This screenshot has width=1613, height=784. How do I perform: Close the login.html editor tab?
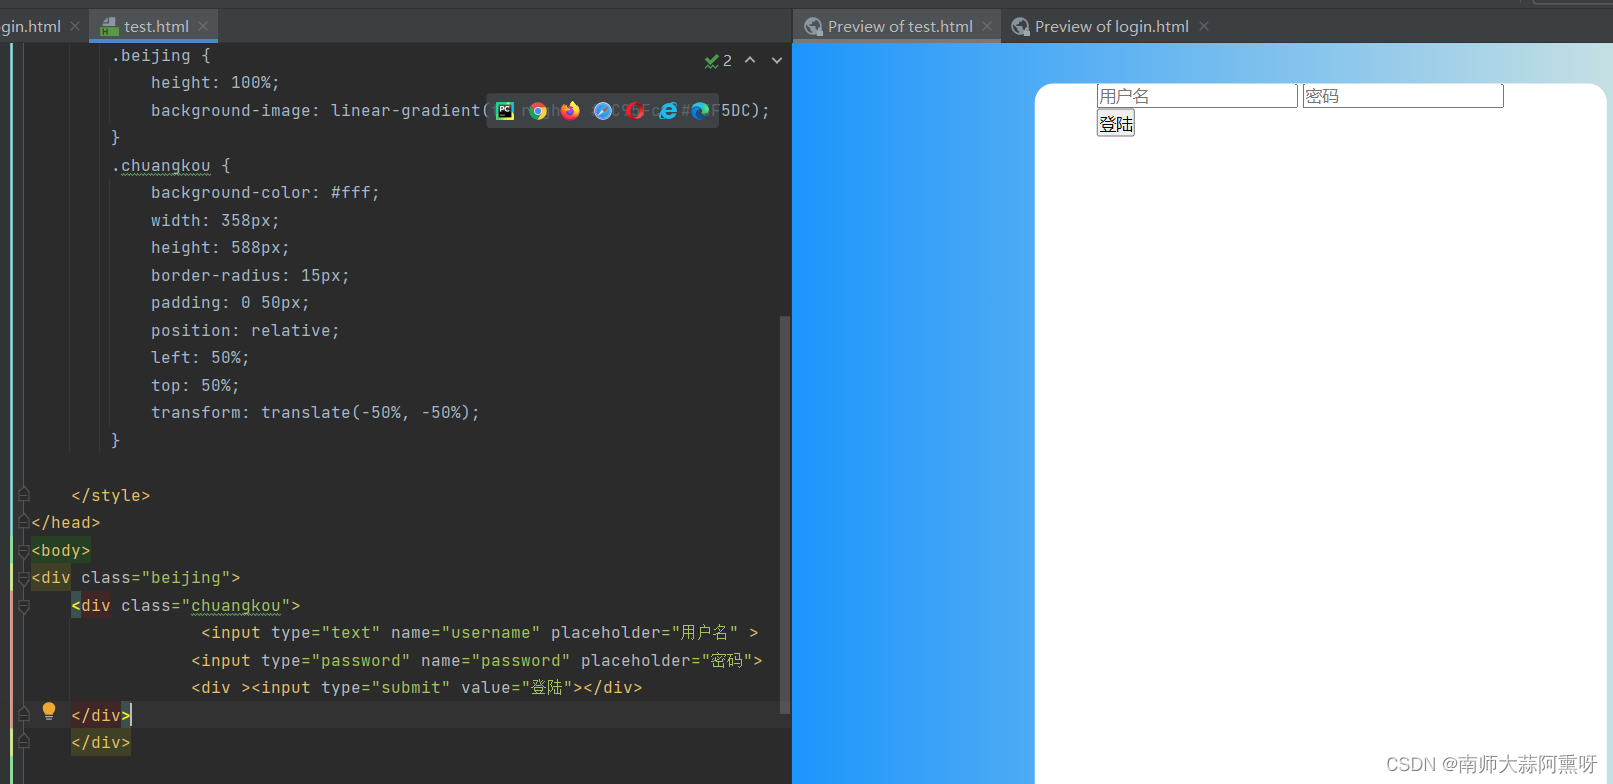pyautogui.click(x=75, y=26)
